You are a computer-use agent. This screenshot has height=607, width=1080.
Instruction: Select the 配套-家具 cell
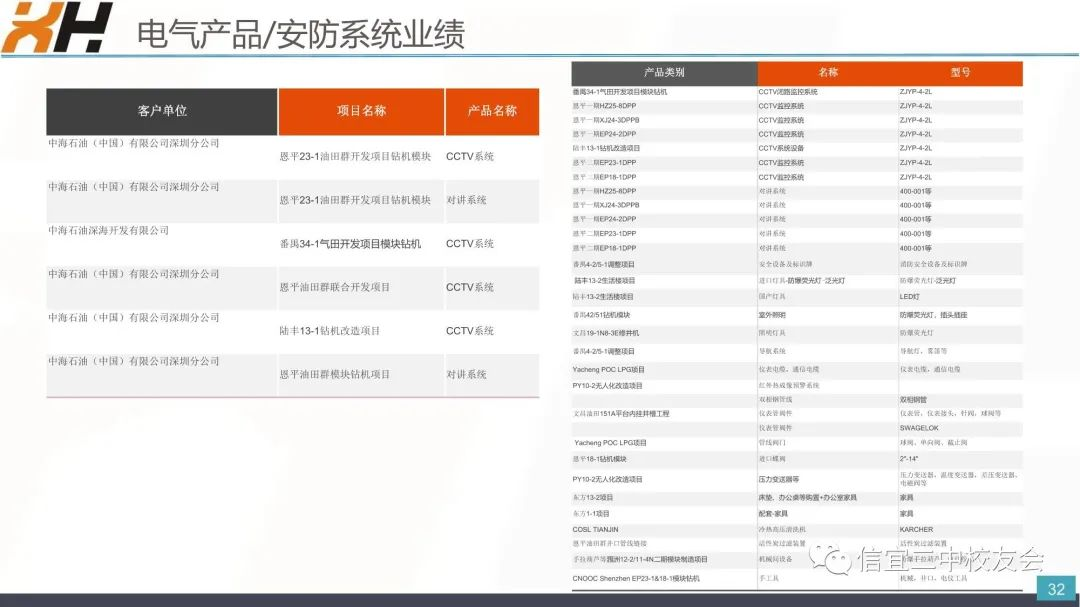tap(773, 514)
